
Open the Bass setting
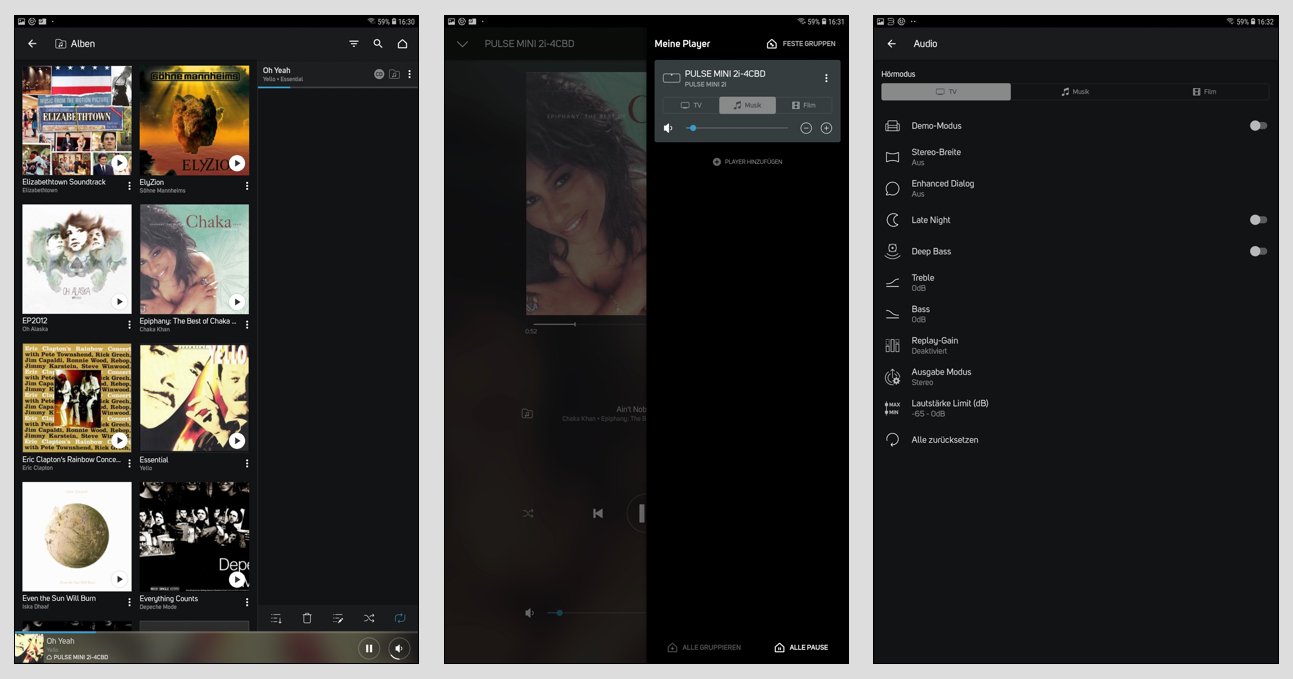[x=1075, y=314]
